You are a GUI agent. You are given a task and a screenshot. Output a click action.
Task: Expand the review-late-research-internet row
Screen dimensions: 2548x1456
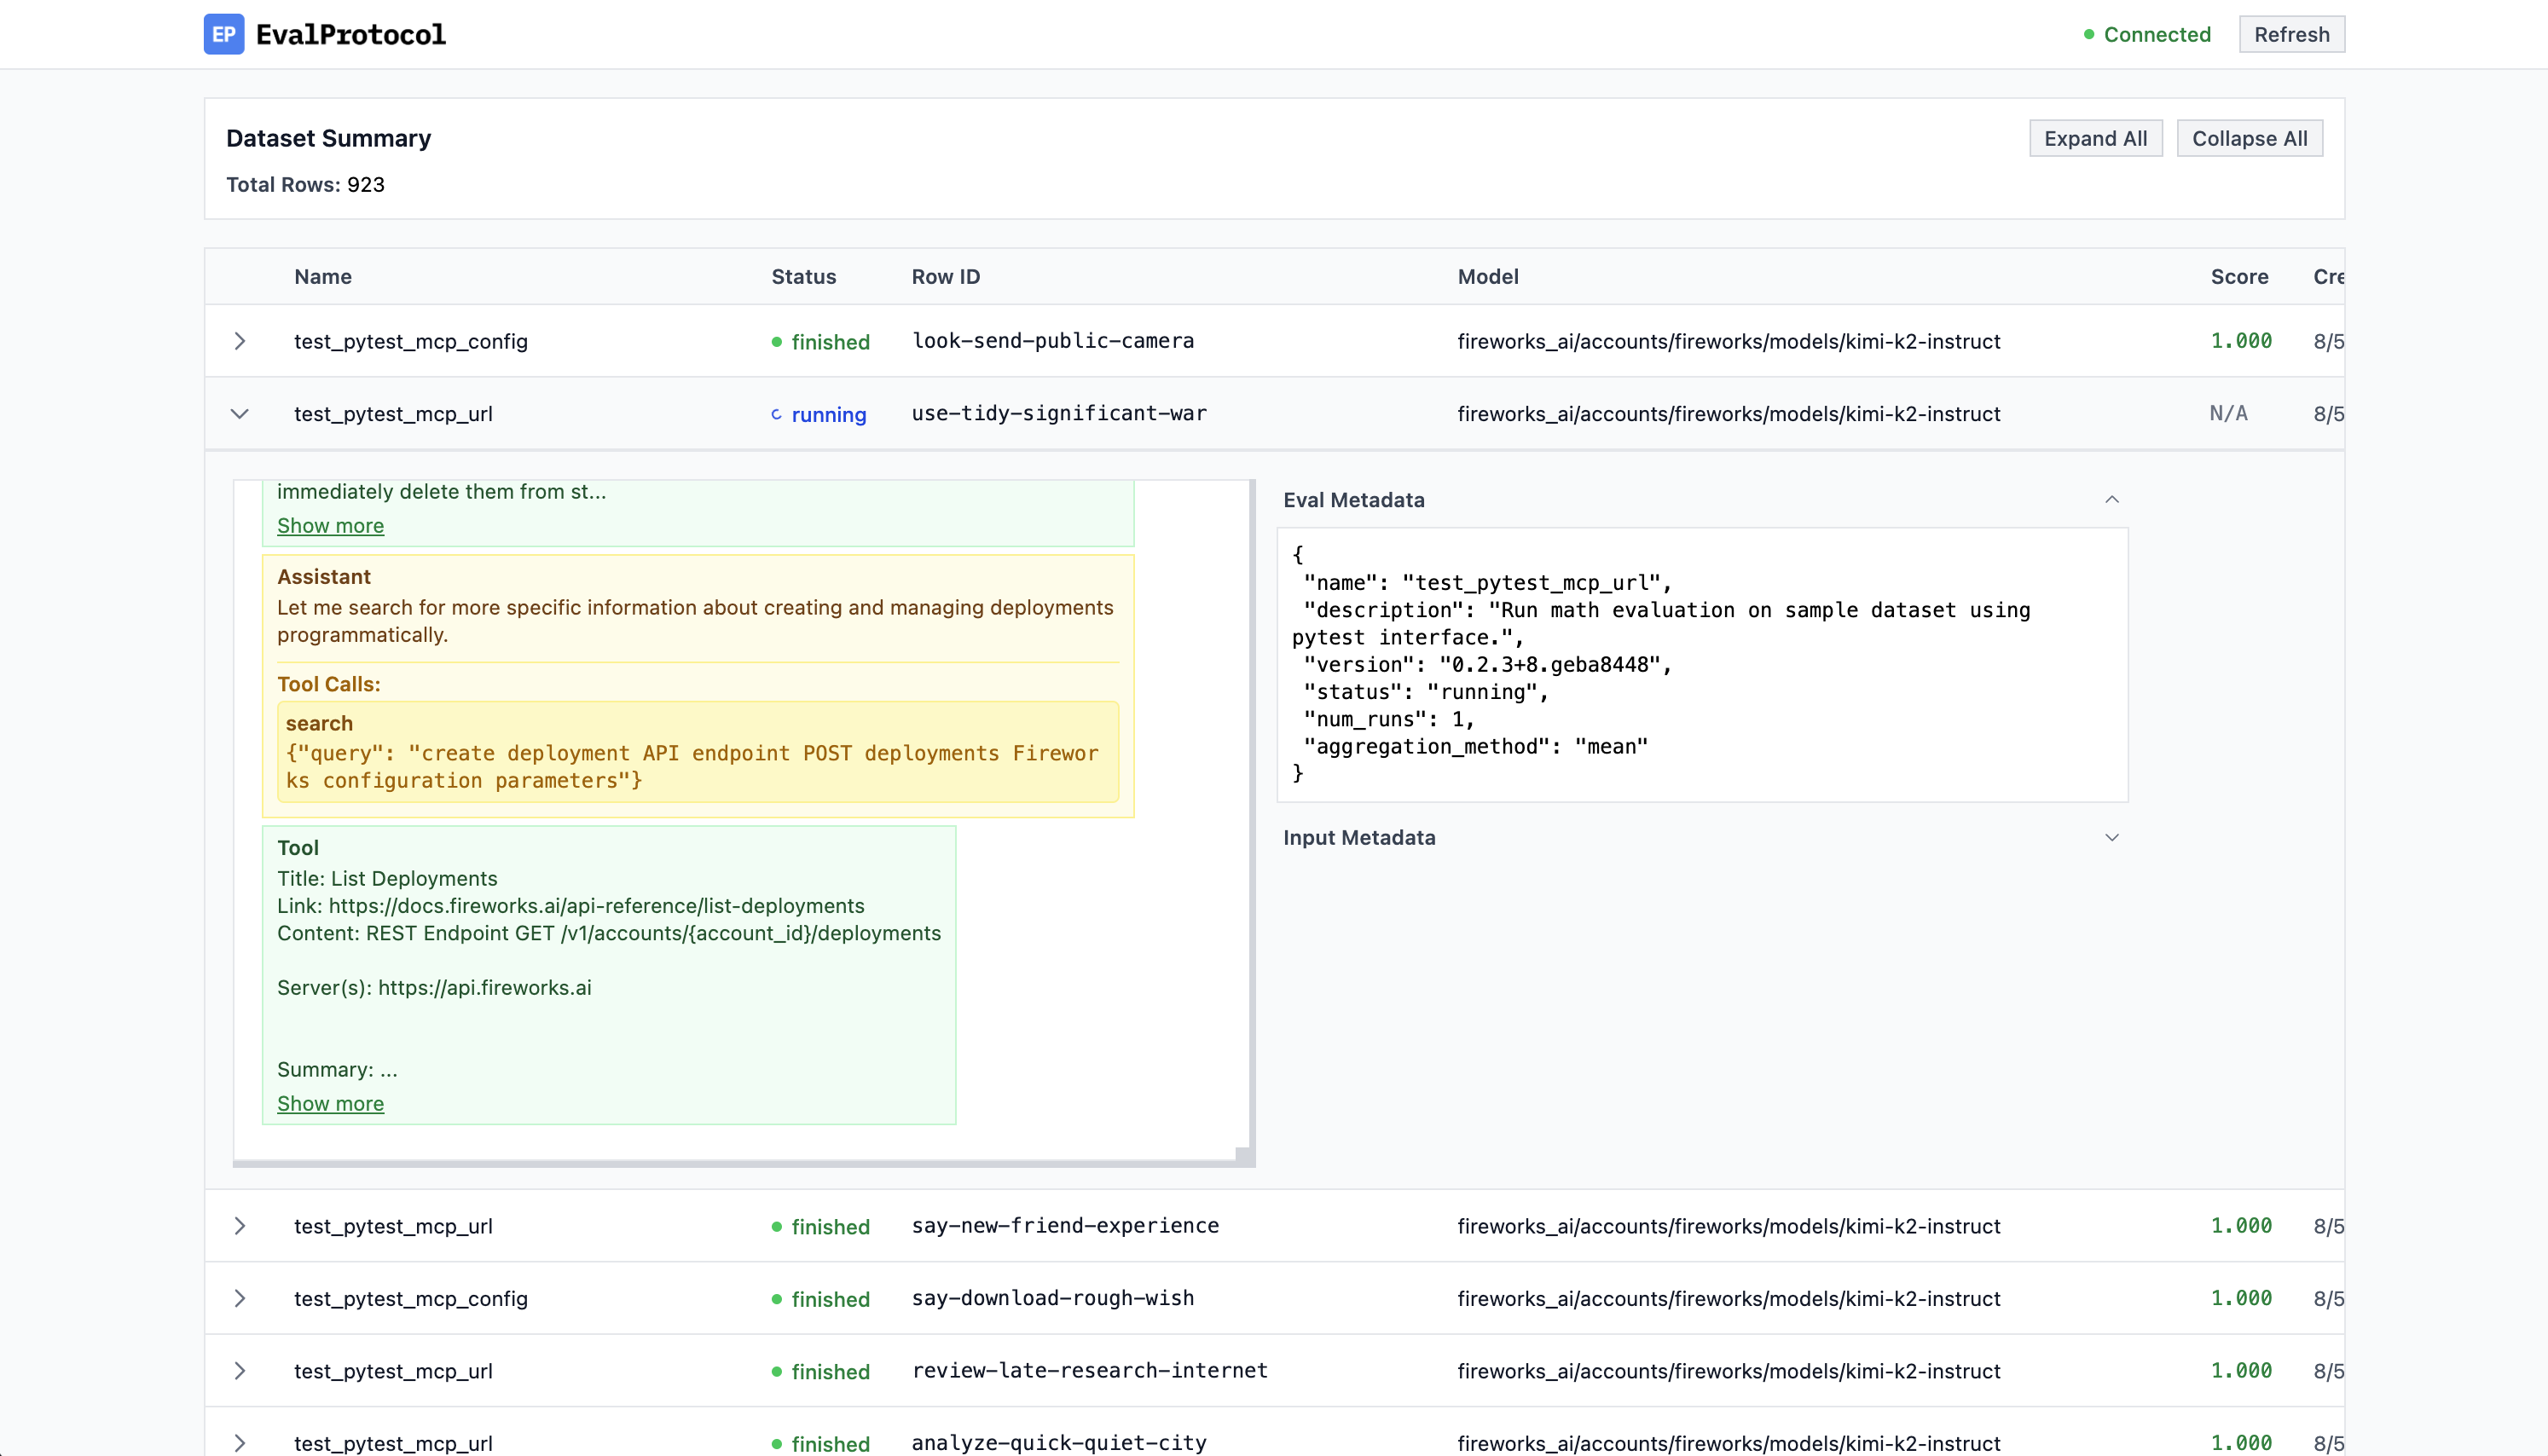240,1371
